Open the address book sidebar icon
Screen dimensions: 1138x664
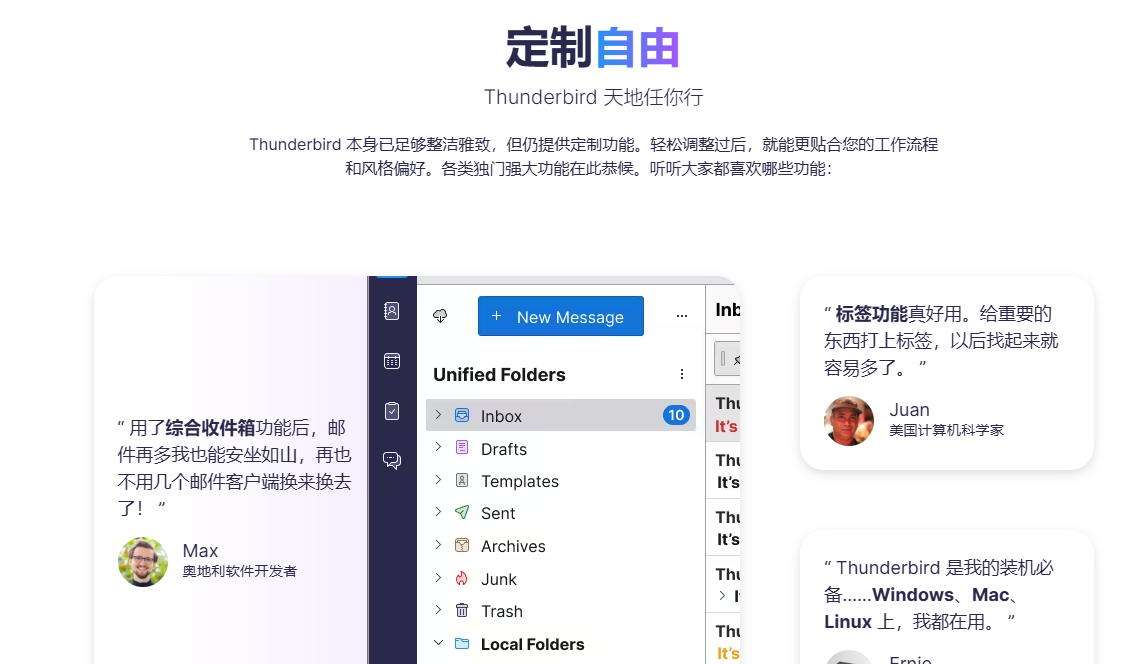click(x=392, y=311)
